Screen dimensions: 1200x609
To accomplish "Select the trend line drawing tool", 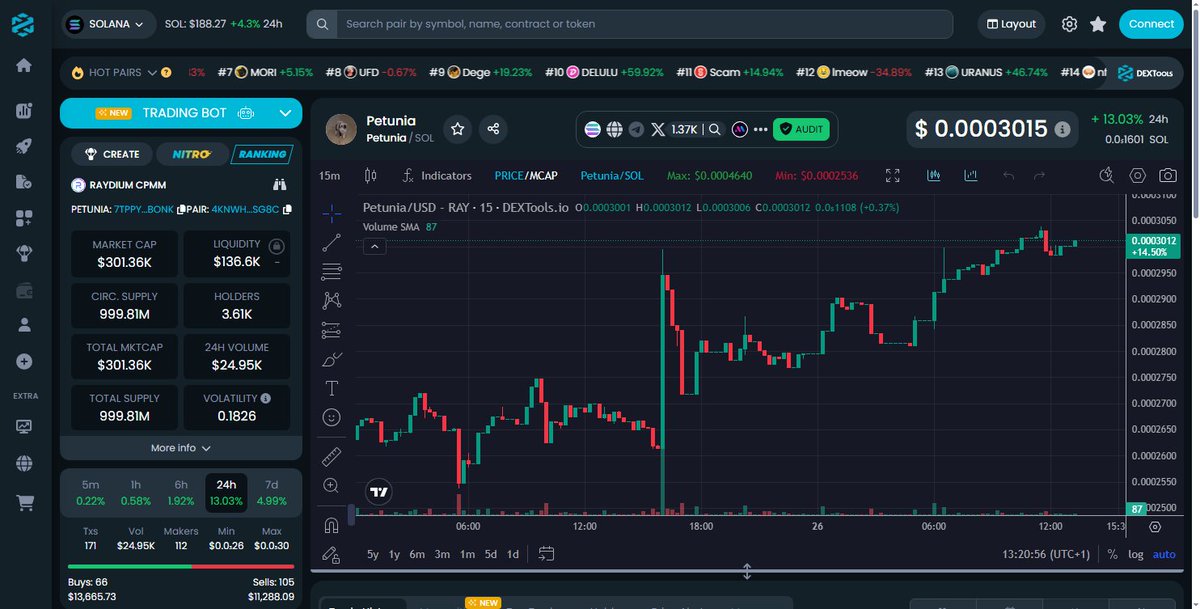I will [x=332, y=242].
